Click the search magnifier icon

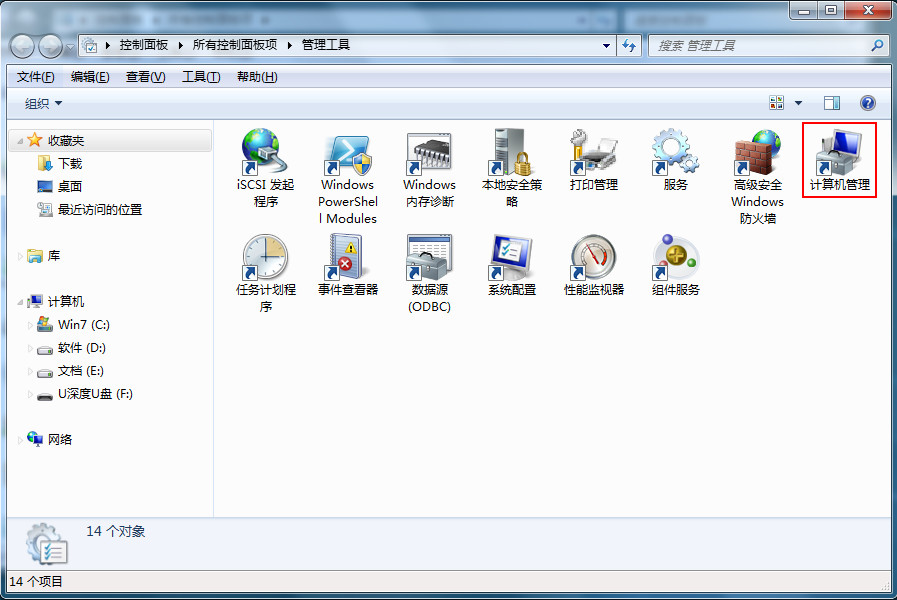click(876, 45)
